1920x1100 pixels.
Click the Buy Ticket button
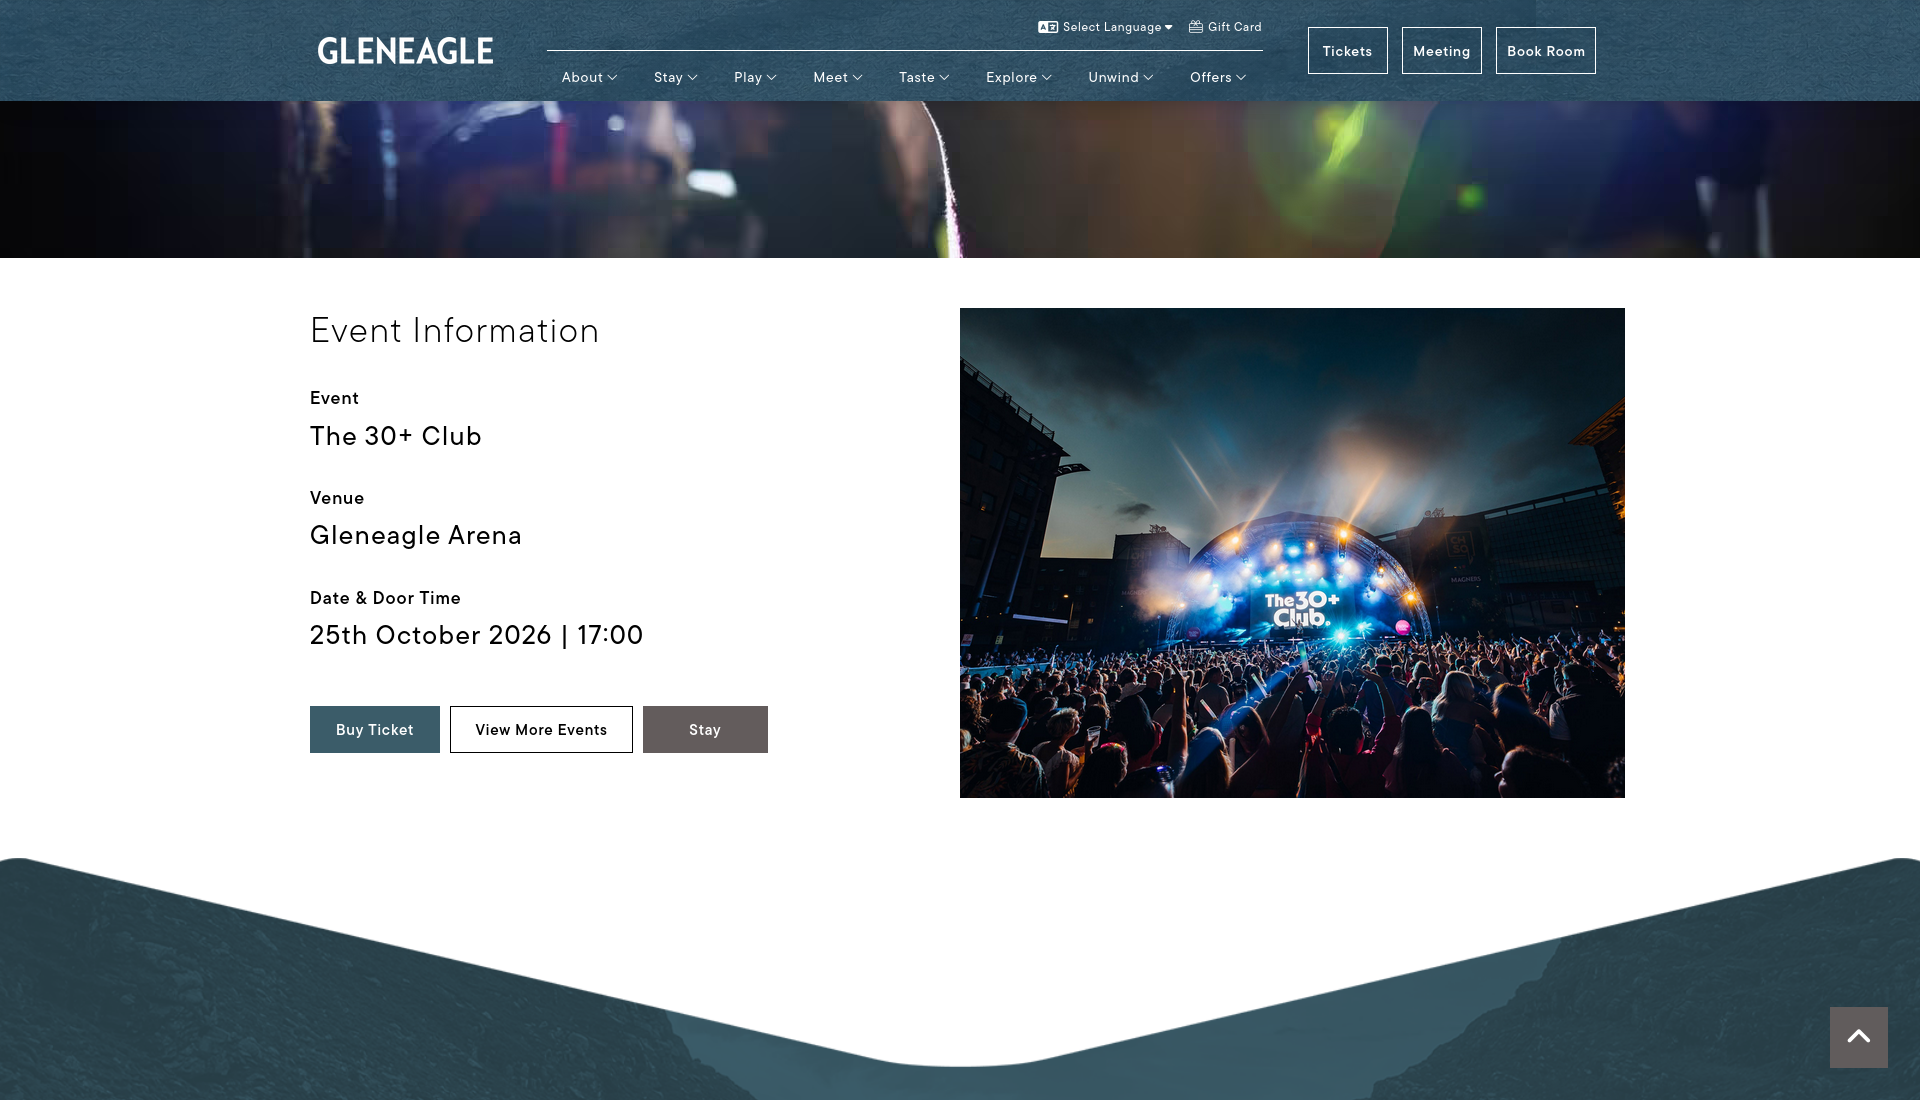click(375, 730)
